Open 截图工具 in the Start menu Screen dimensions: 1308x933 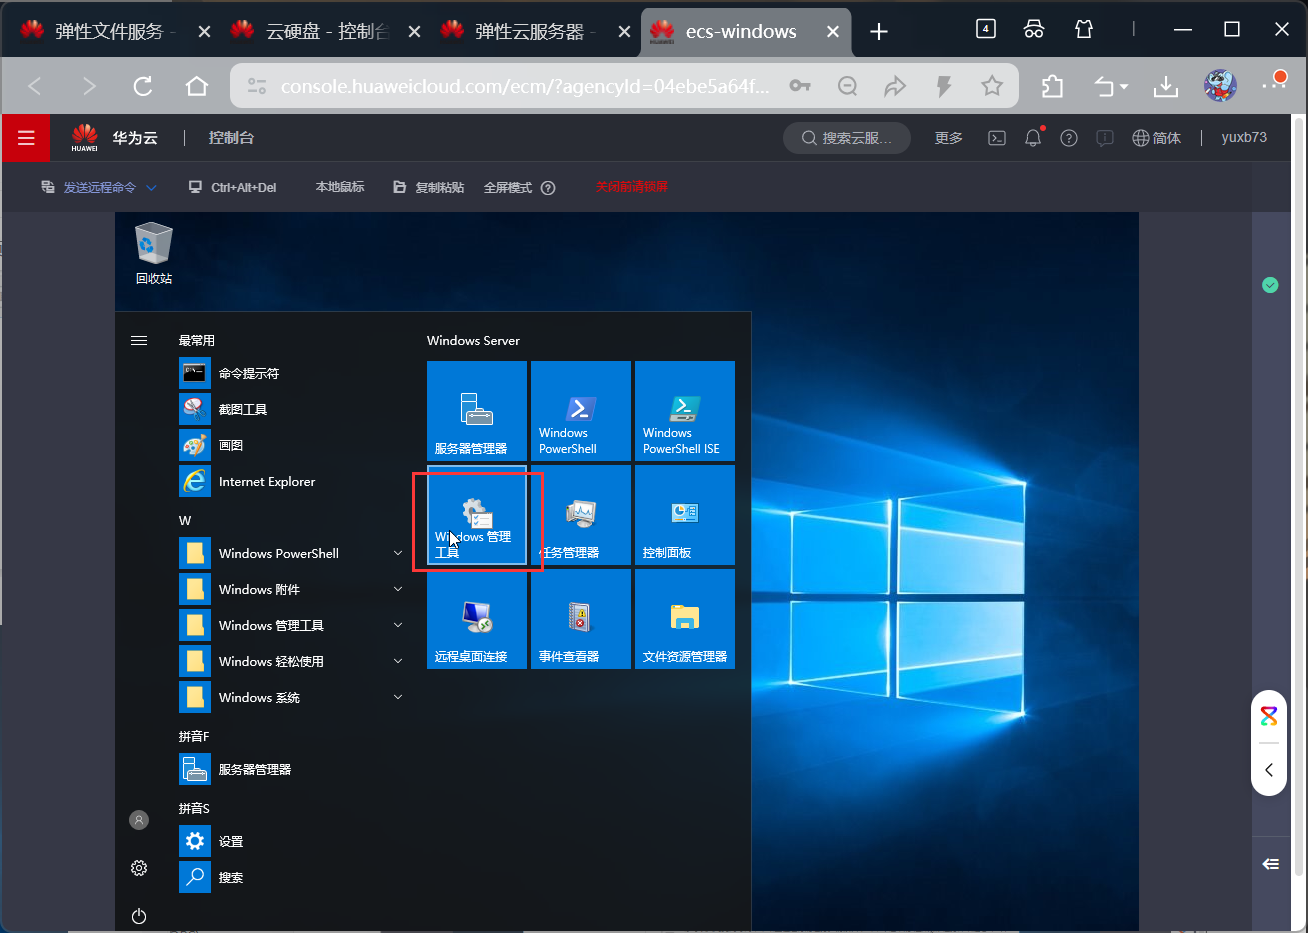coord(291,409)
